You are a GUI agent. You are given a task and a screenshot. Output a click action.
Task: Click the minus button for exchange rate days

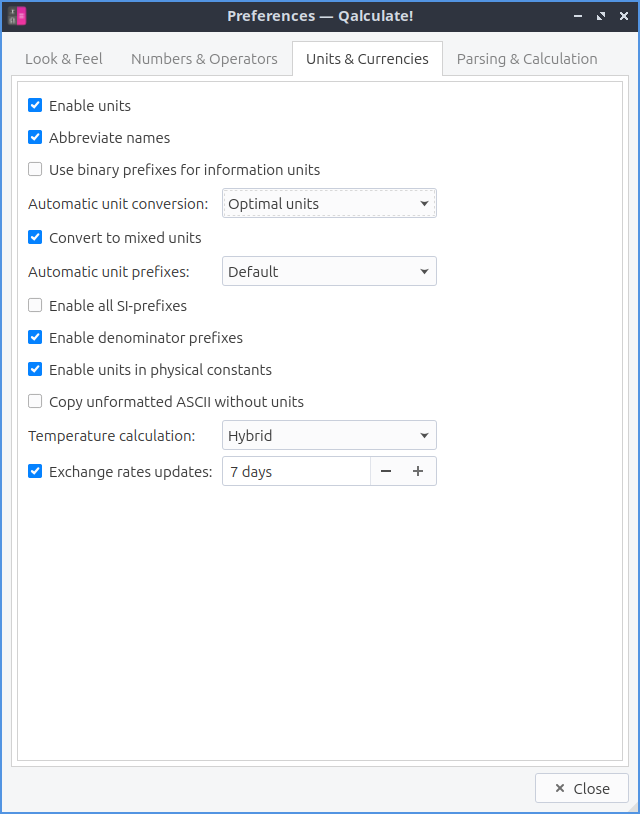click(x=386, y=472)
